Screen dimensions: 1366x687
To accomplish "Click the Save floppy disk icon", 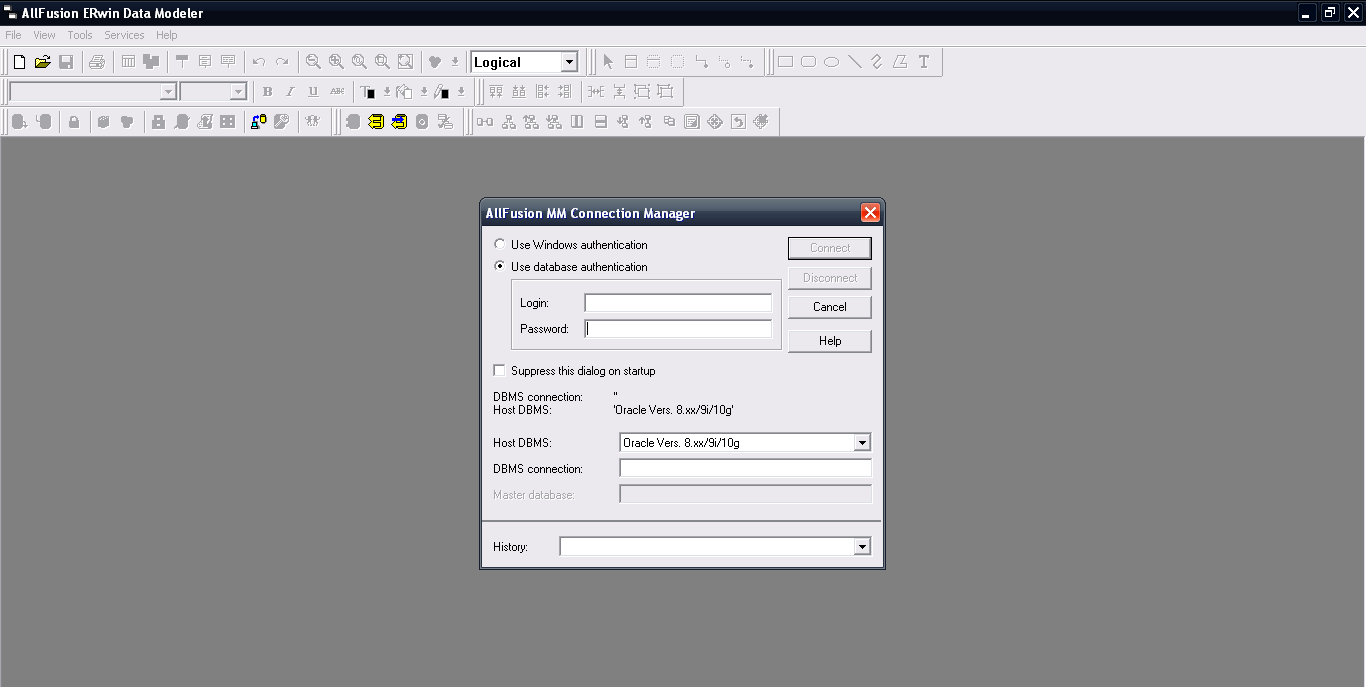I will 66,62.
